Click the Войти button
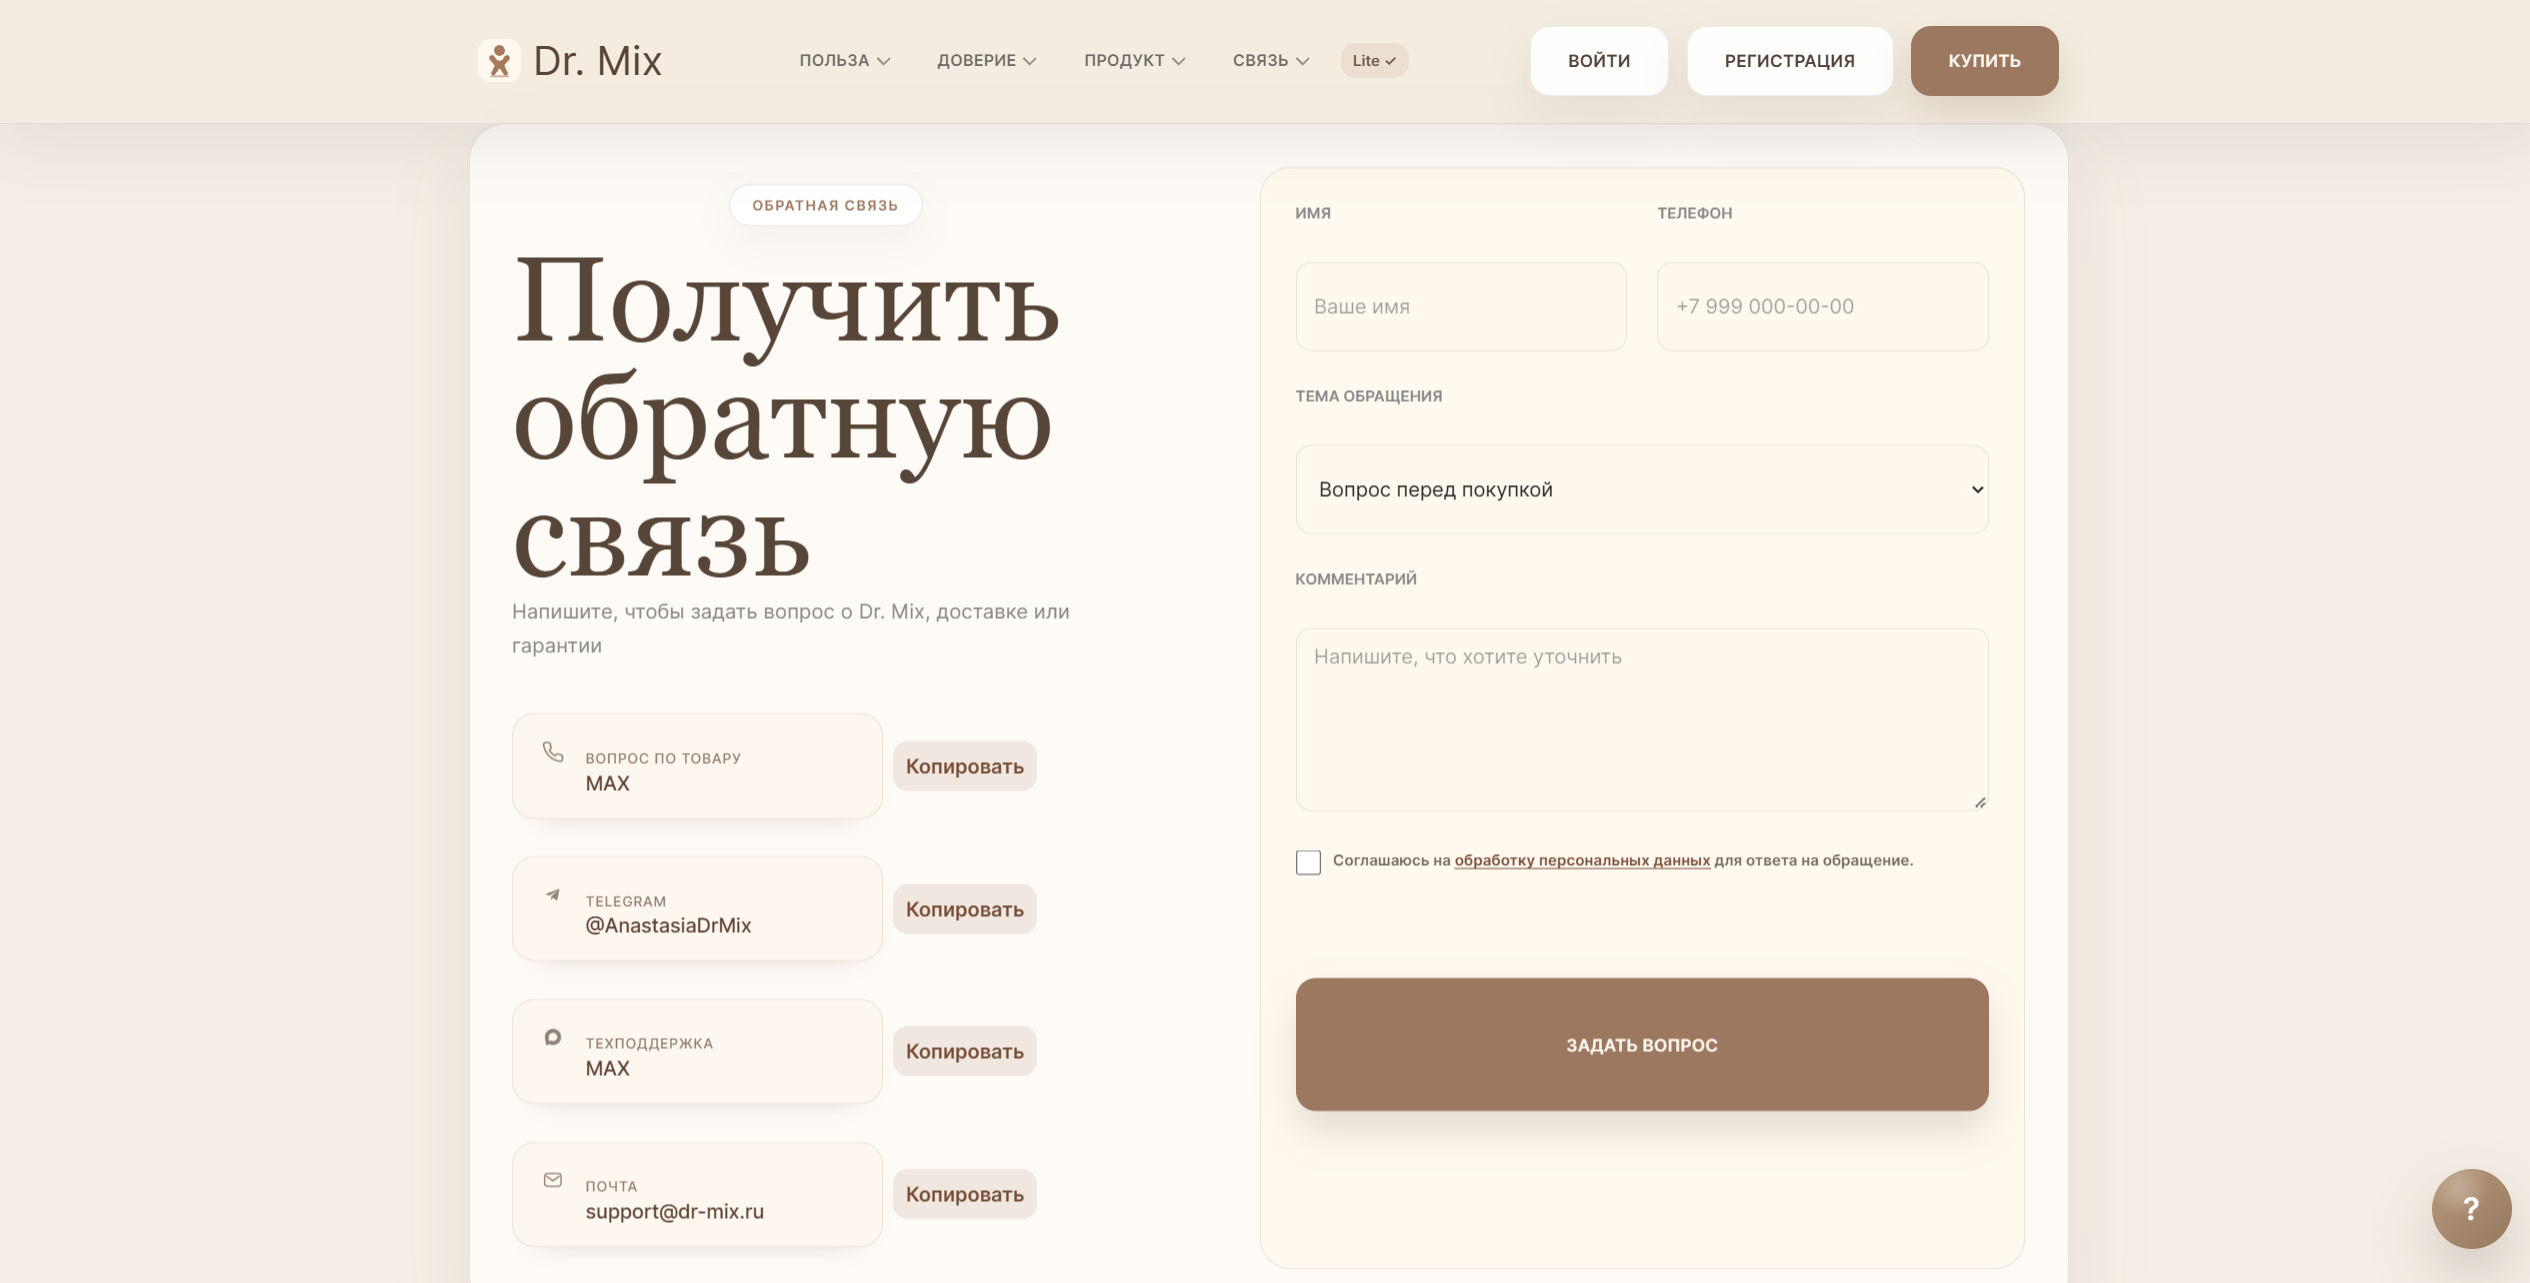This screenshot has width=2530, height=1283. [1599, 61]
